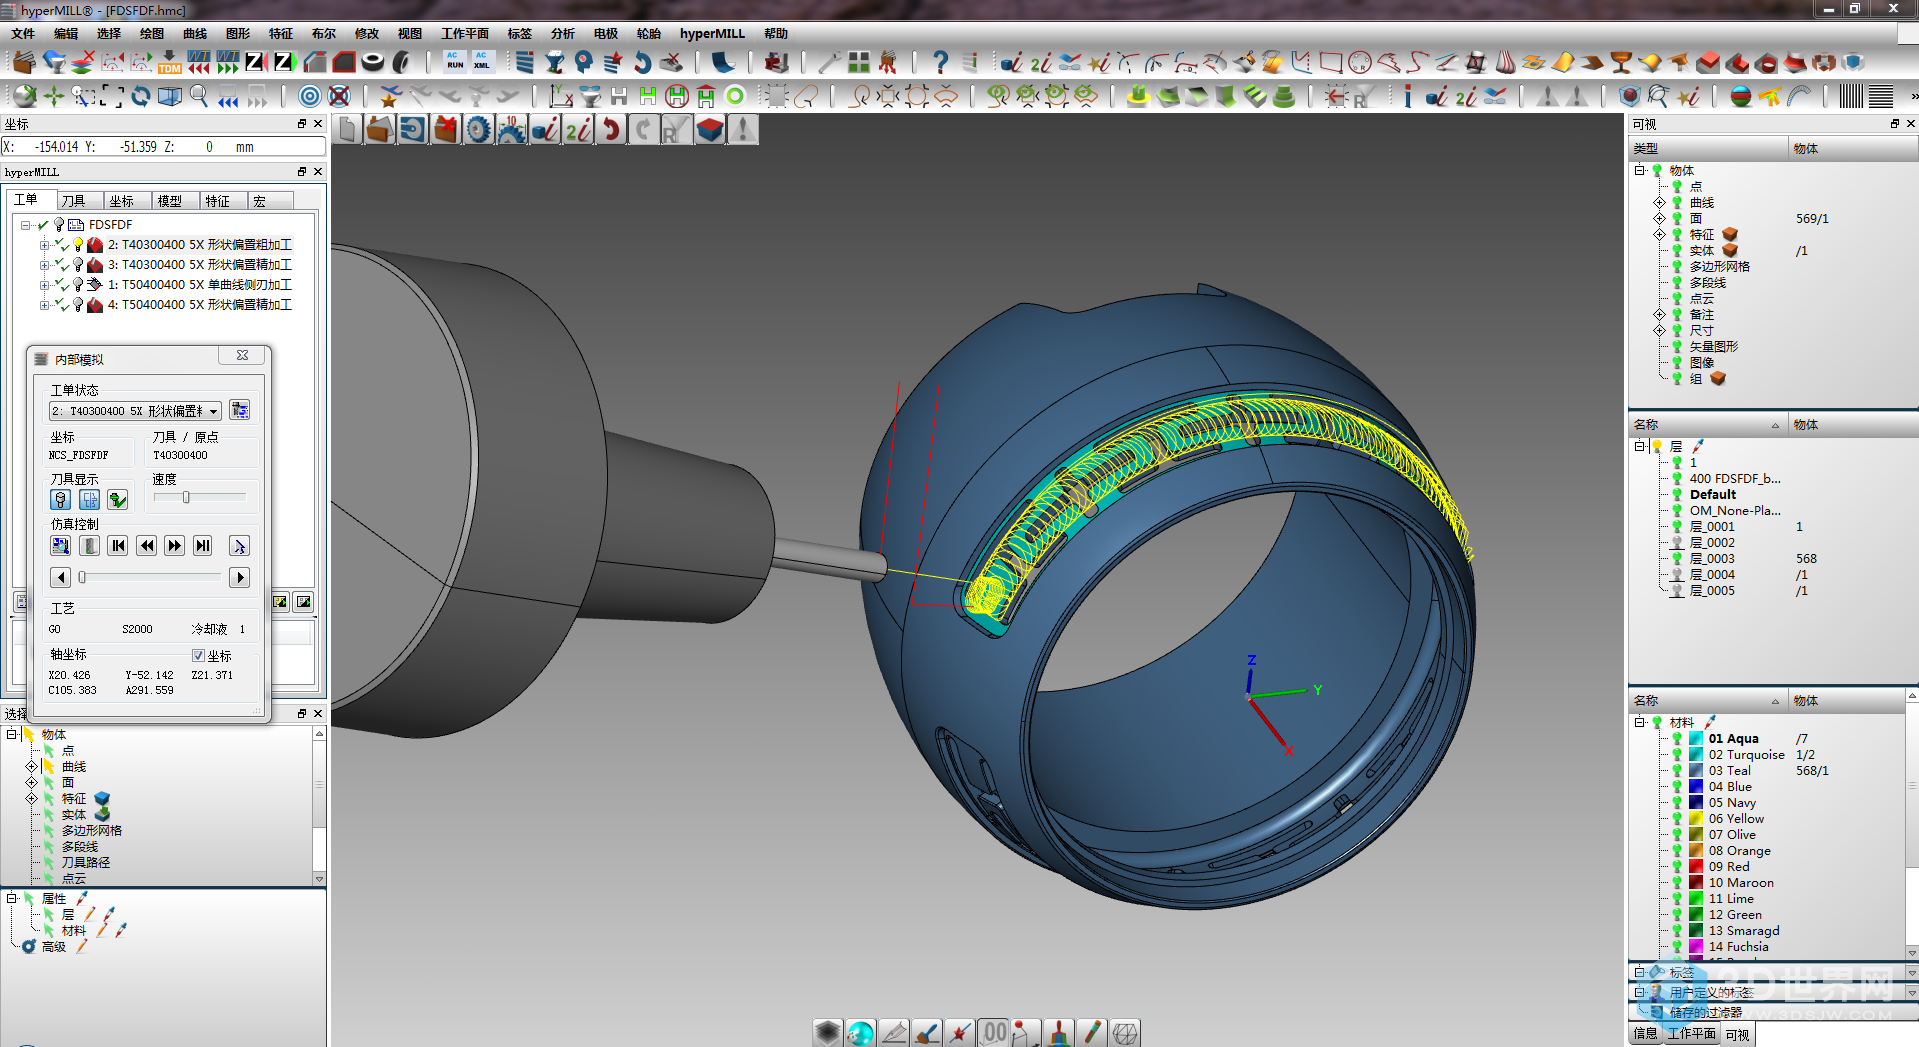This screenshot has width=1919, height=1047.
Task: Expand job 3: T40300400 tree node
Action: click(44, 265)
